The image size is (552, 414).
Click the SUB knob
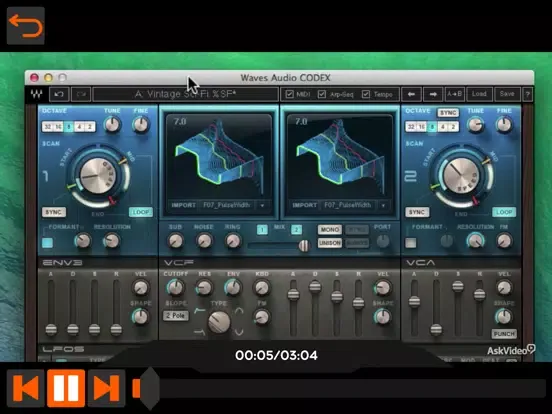tap(175, 241)
